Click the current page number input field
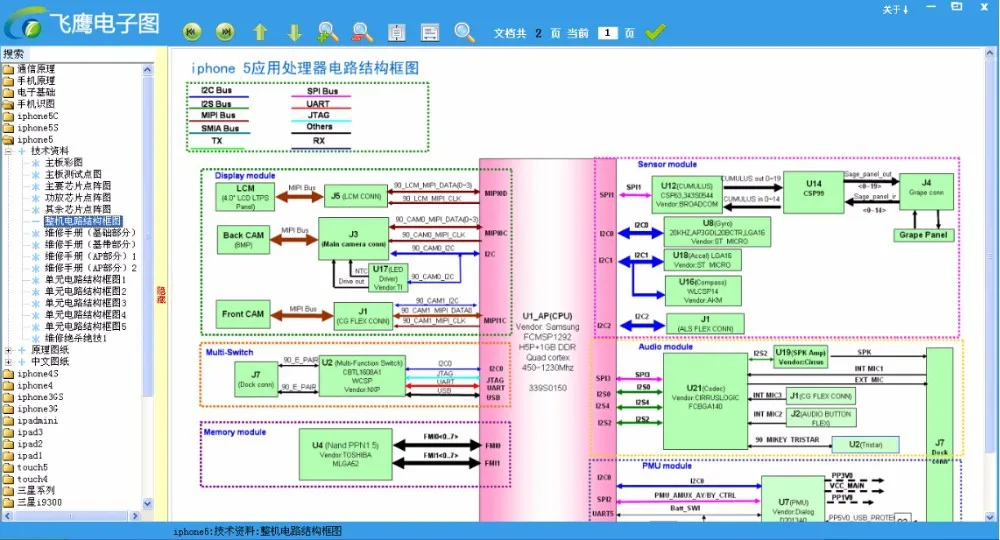 click(x=608, y=33)
